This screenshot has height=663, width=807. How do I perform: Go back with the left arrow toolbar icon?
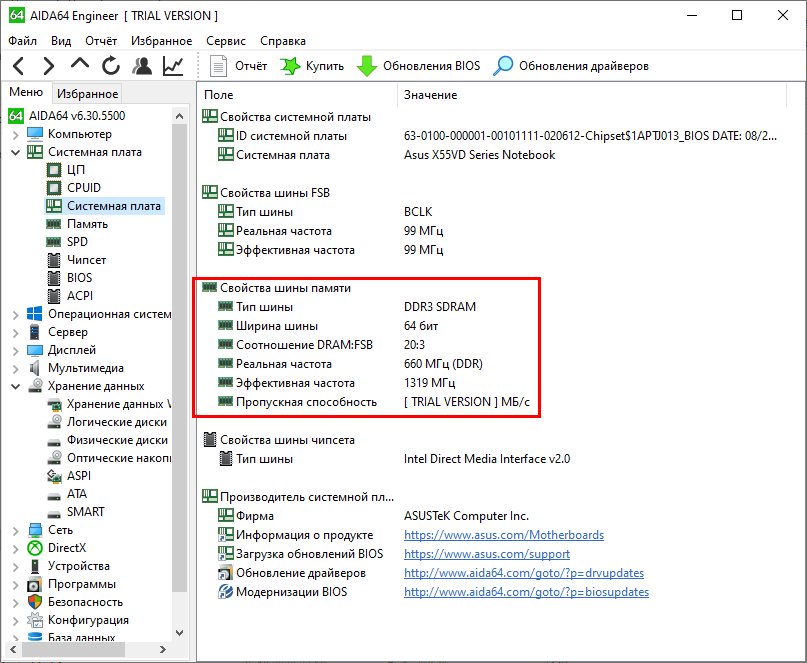coord(19,66)
